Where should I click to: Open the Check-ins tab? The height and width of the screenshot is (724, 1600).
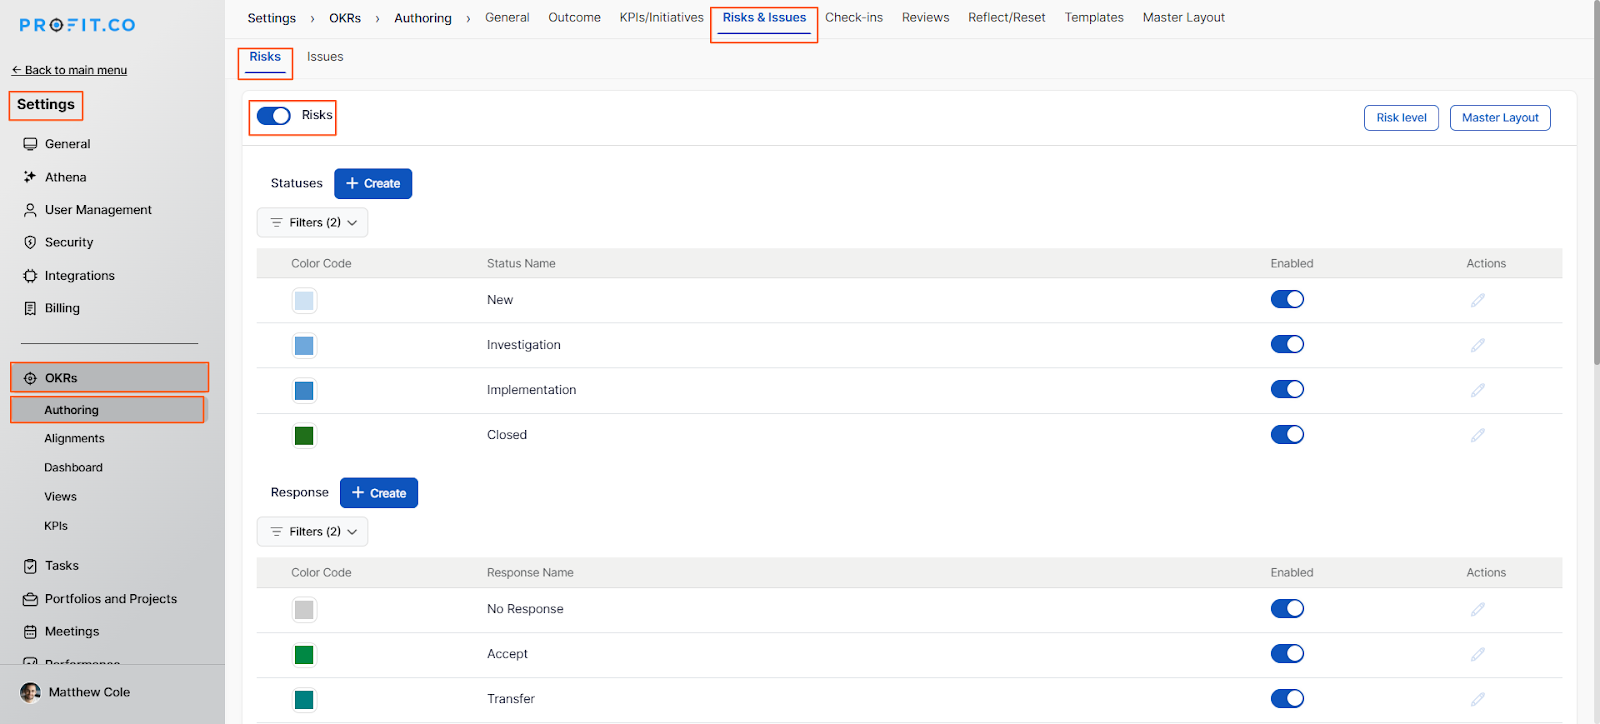tap(853, 18)
